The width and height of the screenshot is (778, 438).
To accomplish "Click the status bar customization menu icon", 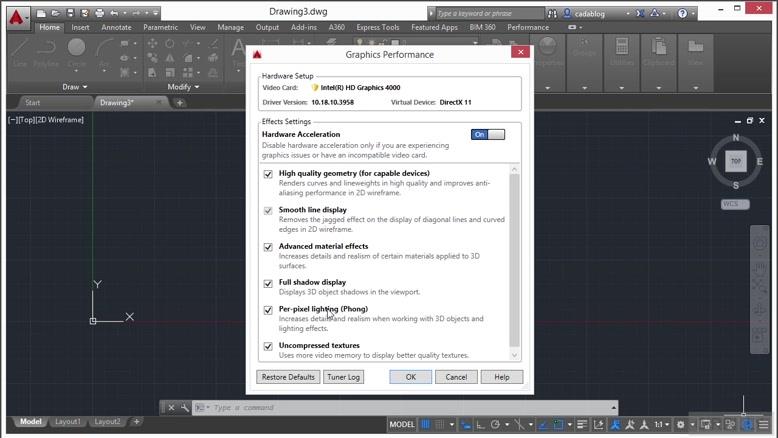I will 764,425.
